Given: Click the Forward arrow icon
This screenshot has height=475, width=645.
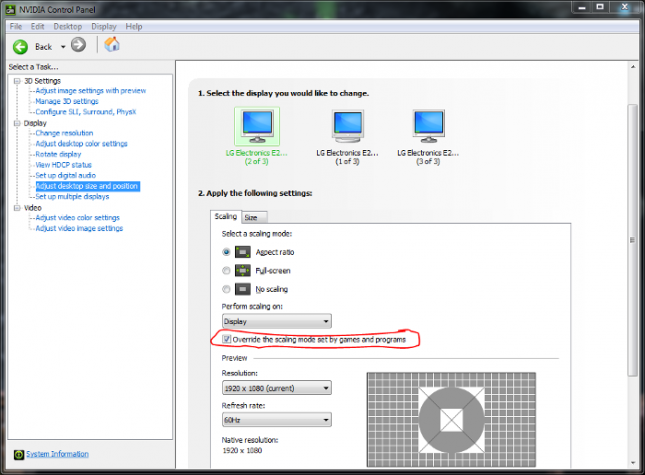Looking at the screenshot, I should point(78,44).
